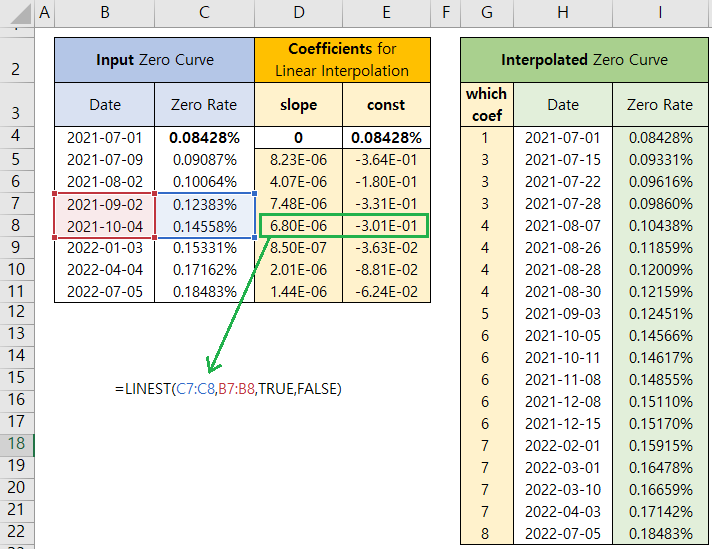Select column E header
712x549 pixels.
386,13
